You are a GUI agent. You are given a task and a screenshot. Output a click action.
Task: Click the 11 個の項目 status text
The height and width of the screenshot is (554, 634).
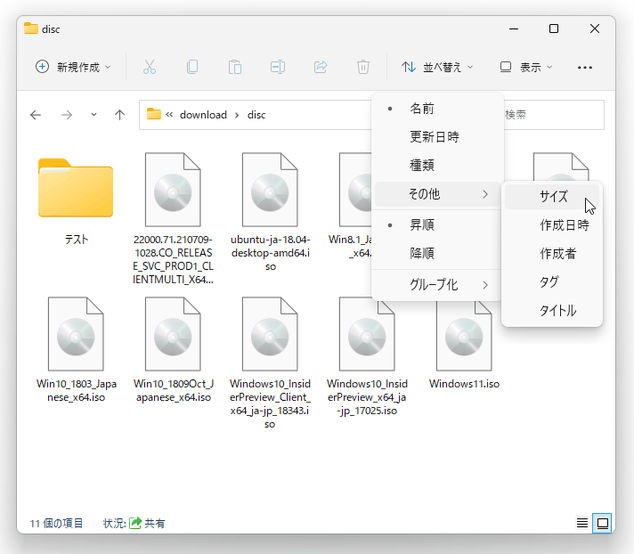click(x=56, y=523)
